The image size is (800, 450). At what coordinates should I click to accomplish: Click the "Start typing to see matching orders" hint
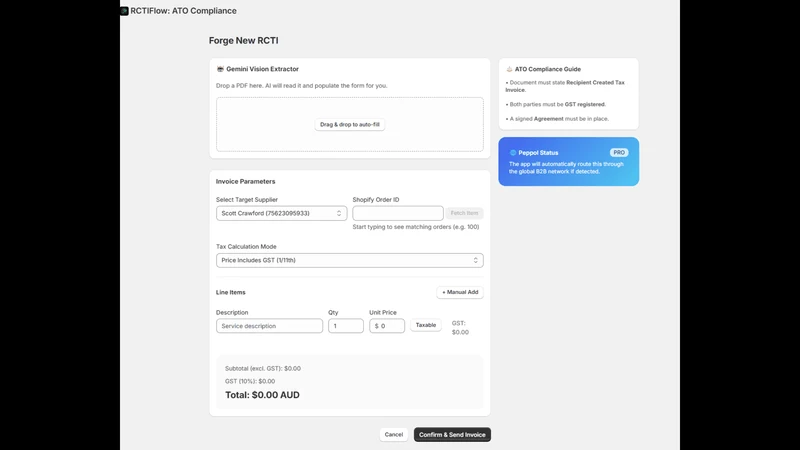click(416, 227)
